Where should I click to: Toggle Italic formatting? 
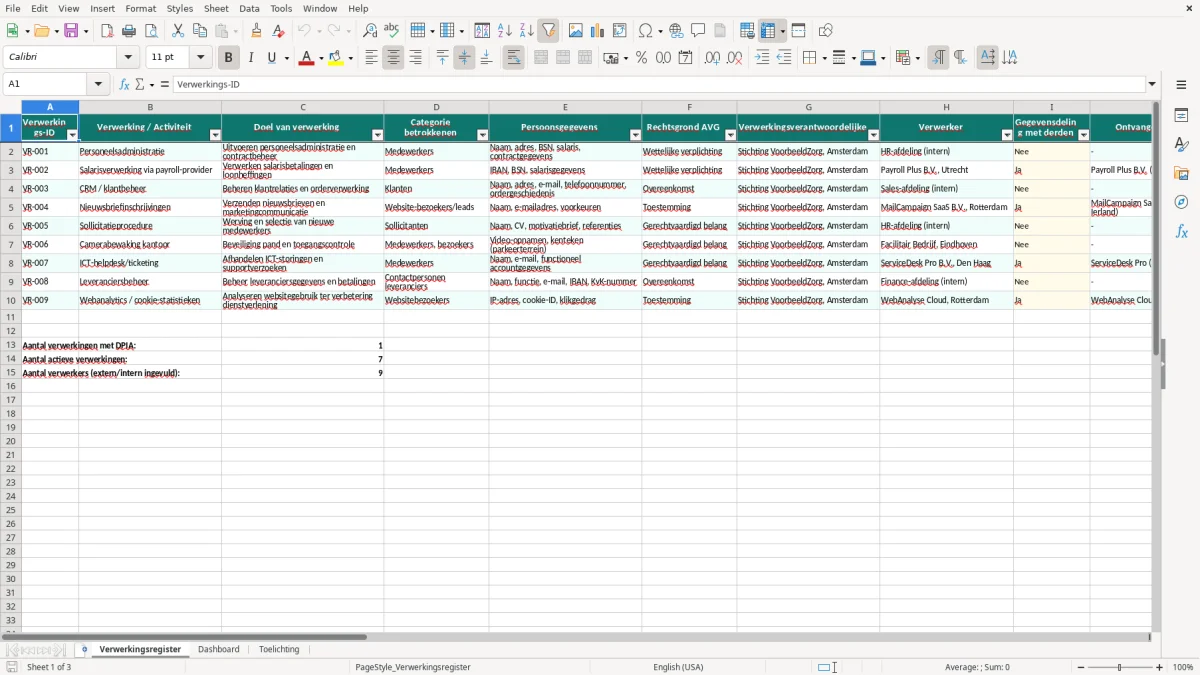251,58
